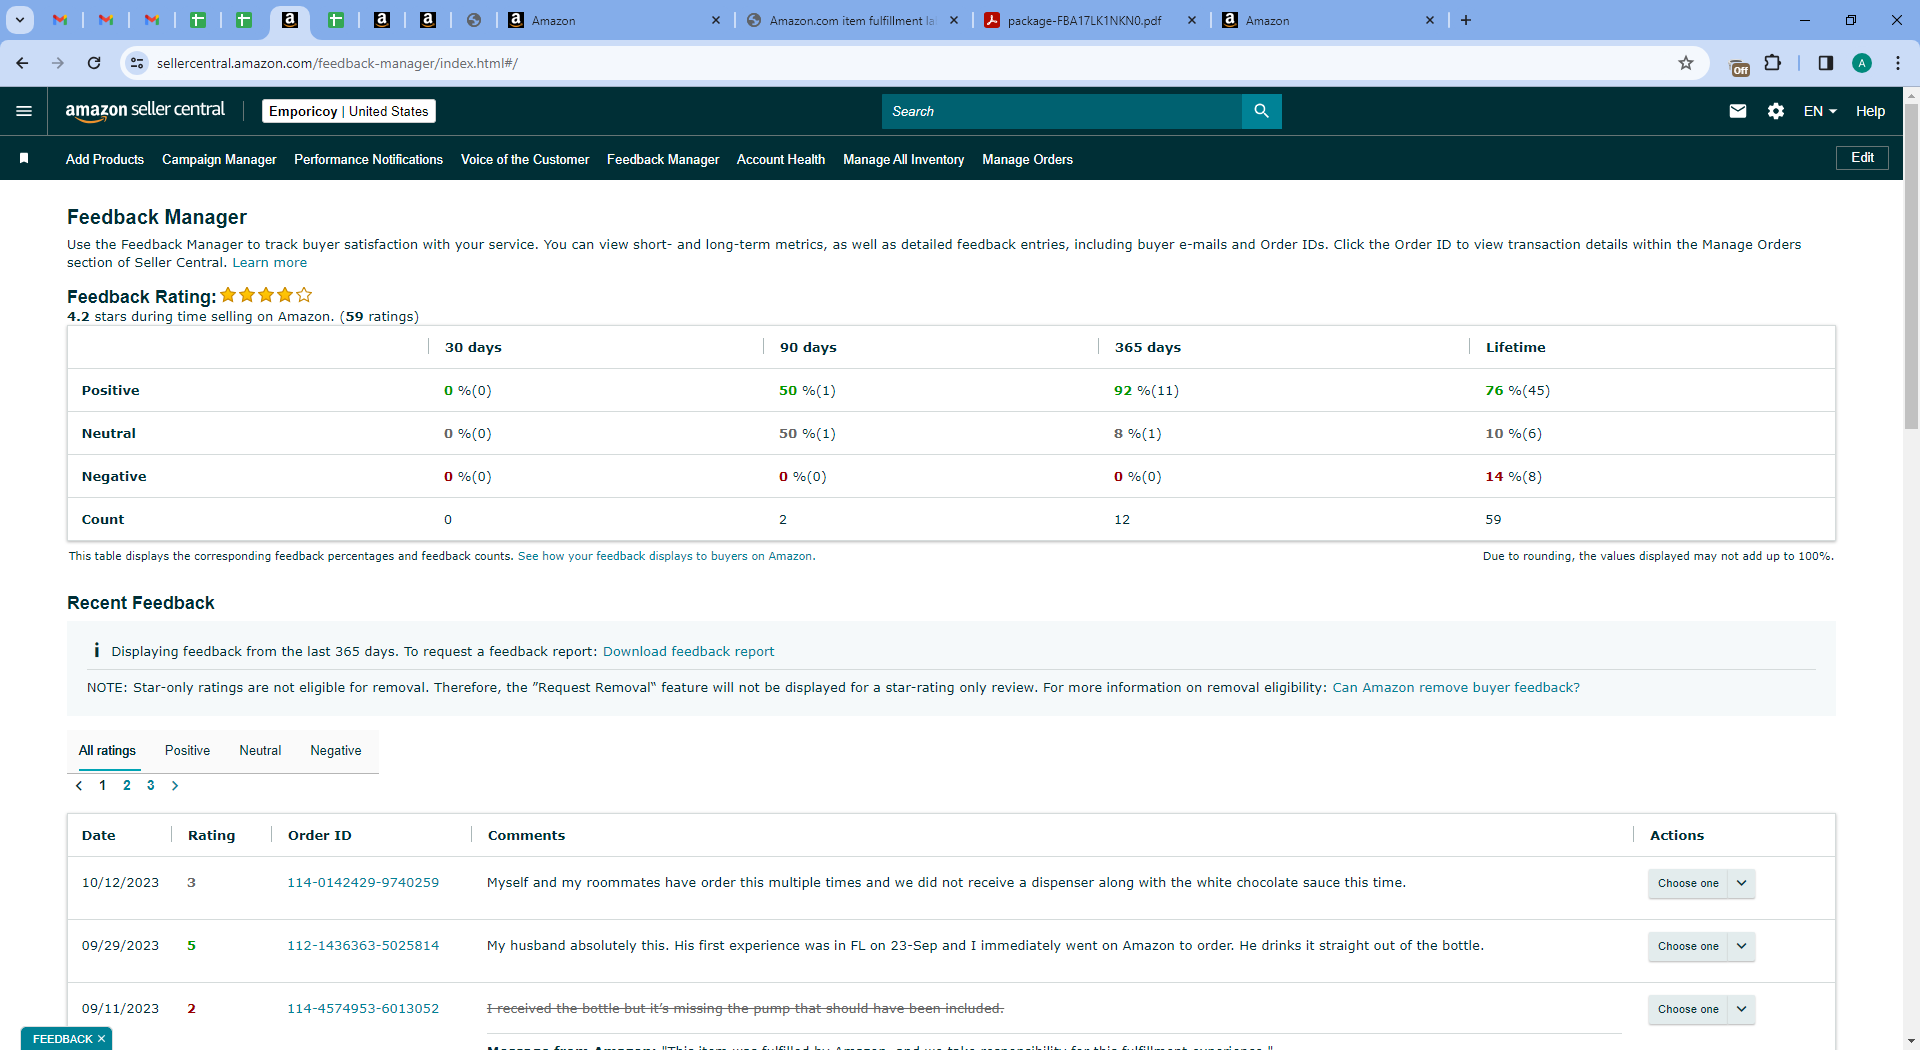The width and height of the screenshot is (1920, 1050).
Task: Go to previous feedback page arrow
Action: click(79, 786)
